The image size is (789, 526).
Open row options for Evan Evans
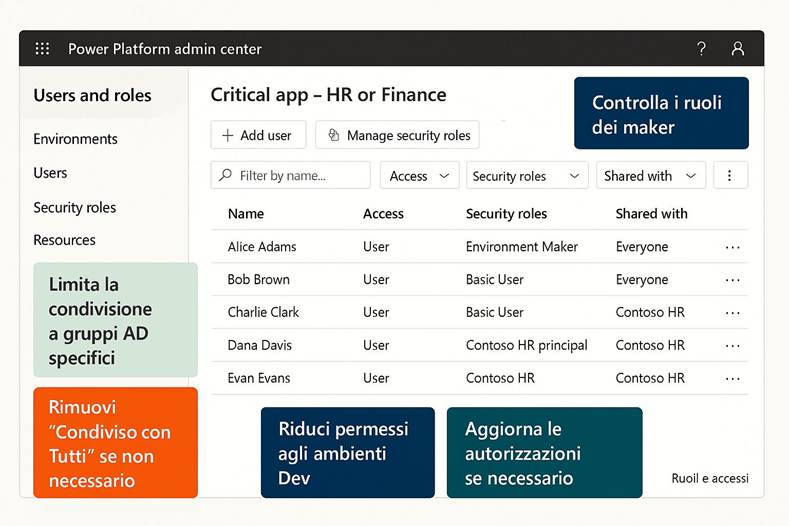732,378
